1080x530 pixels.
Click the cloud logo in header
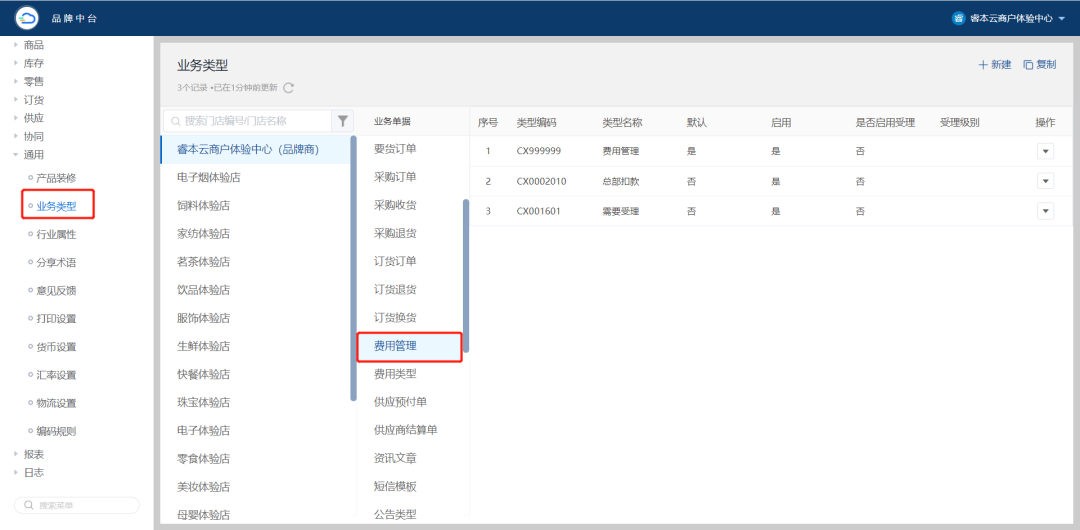pos(26,18)
